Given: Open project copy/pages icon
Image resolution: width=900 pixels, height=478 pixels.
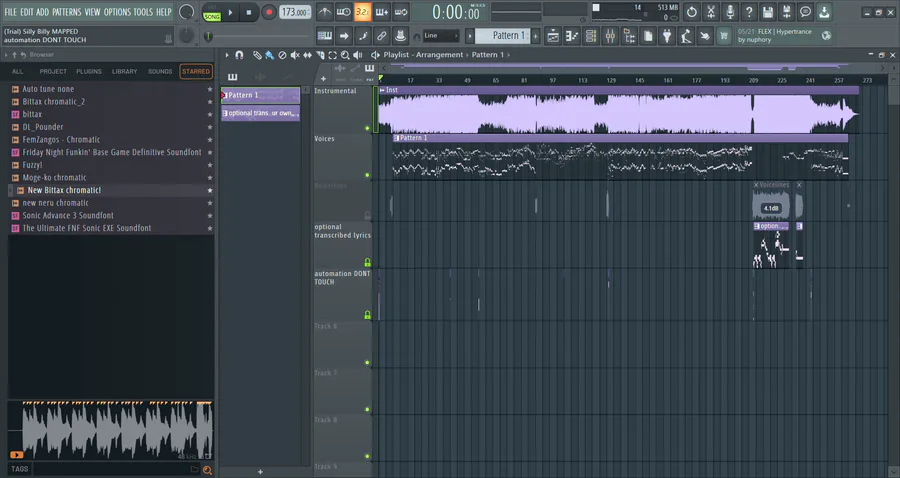Looking at the screenshot, I should tap(648, 36).
